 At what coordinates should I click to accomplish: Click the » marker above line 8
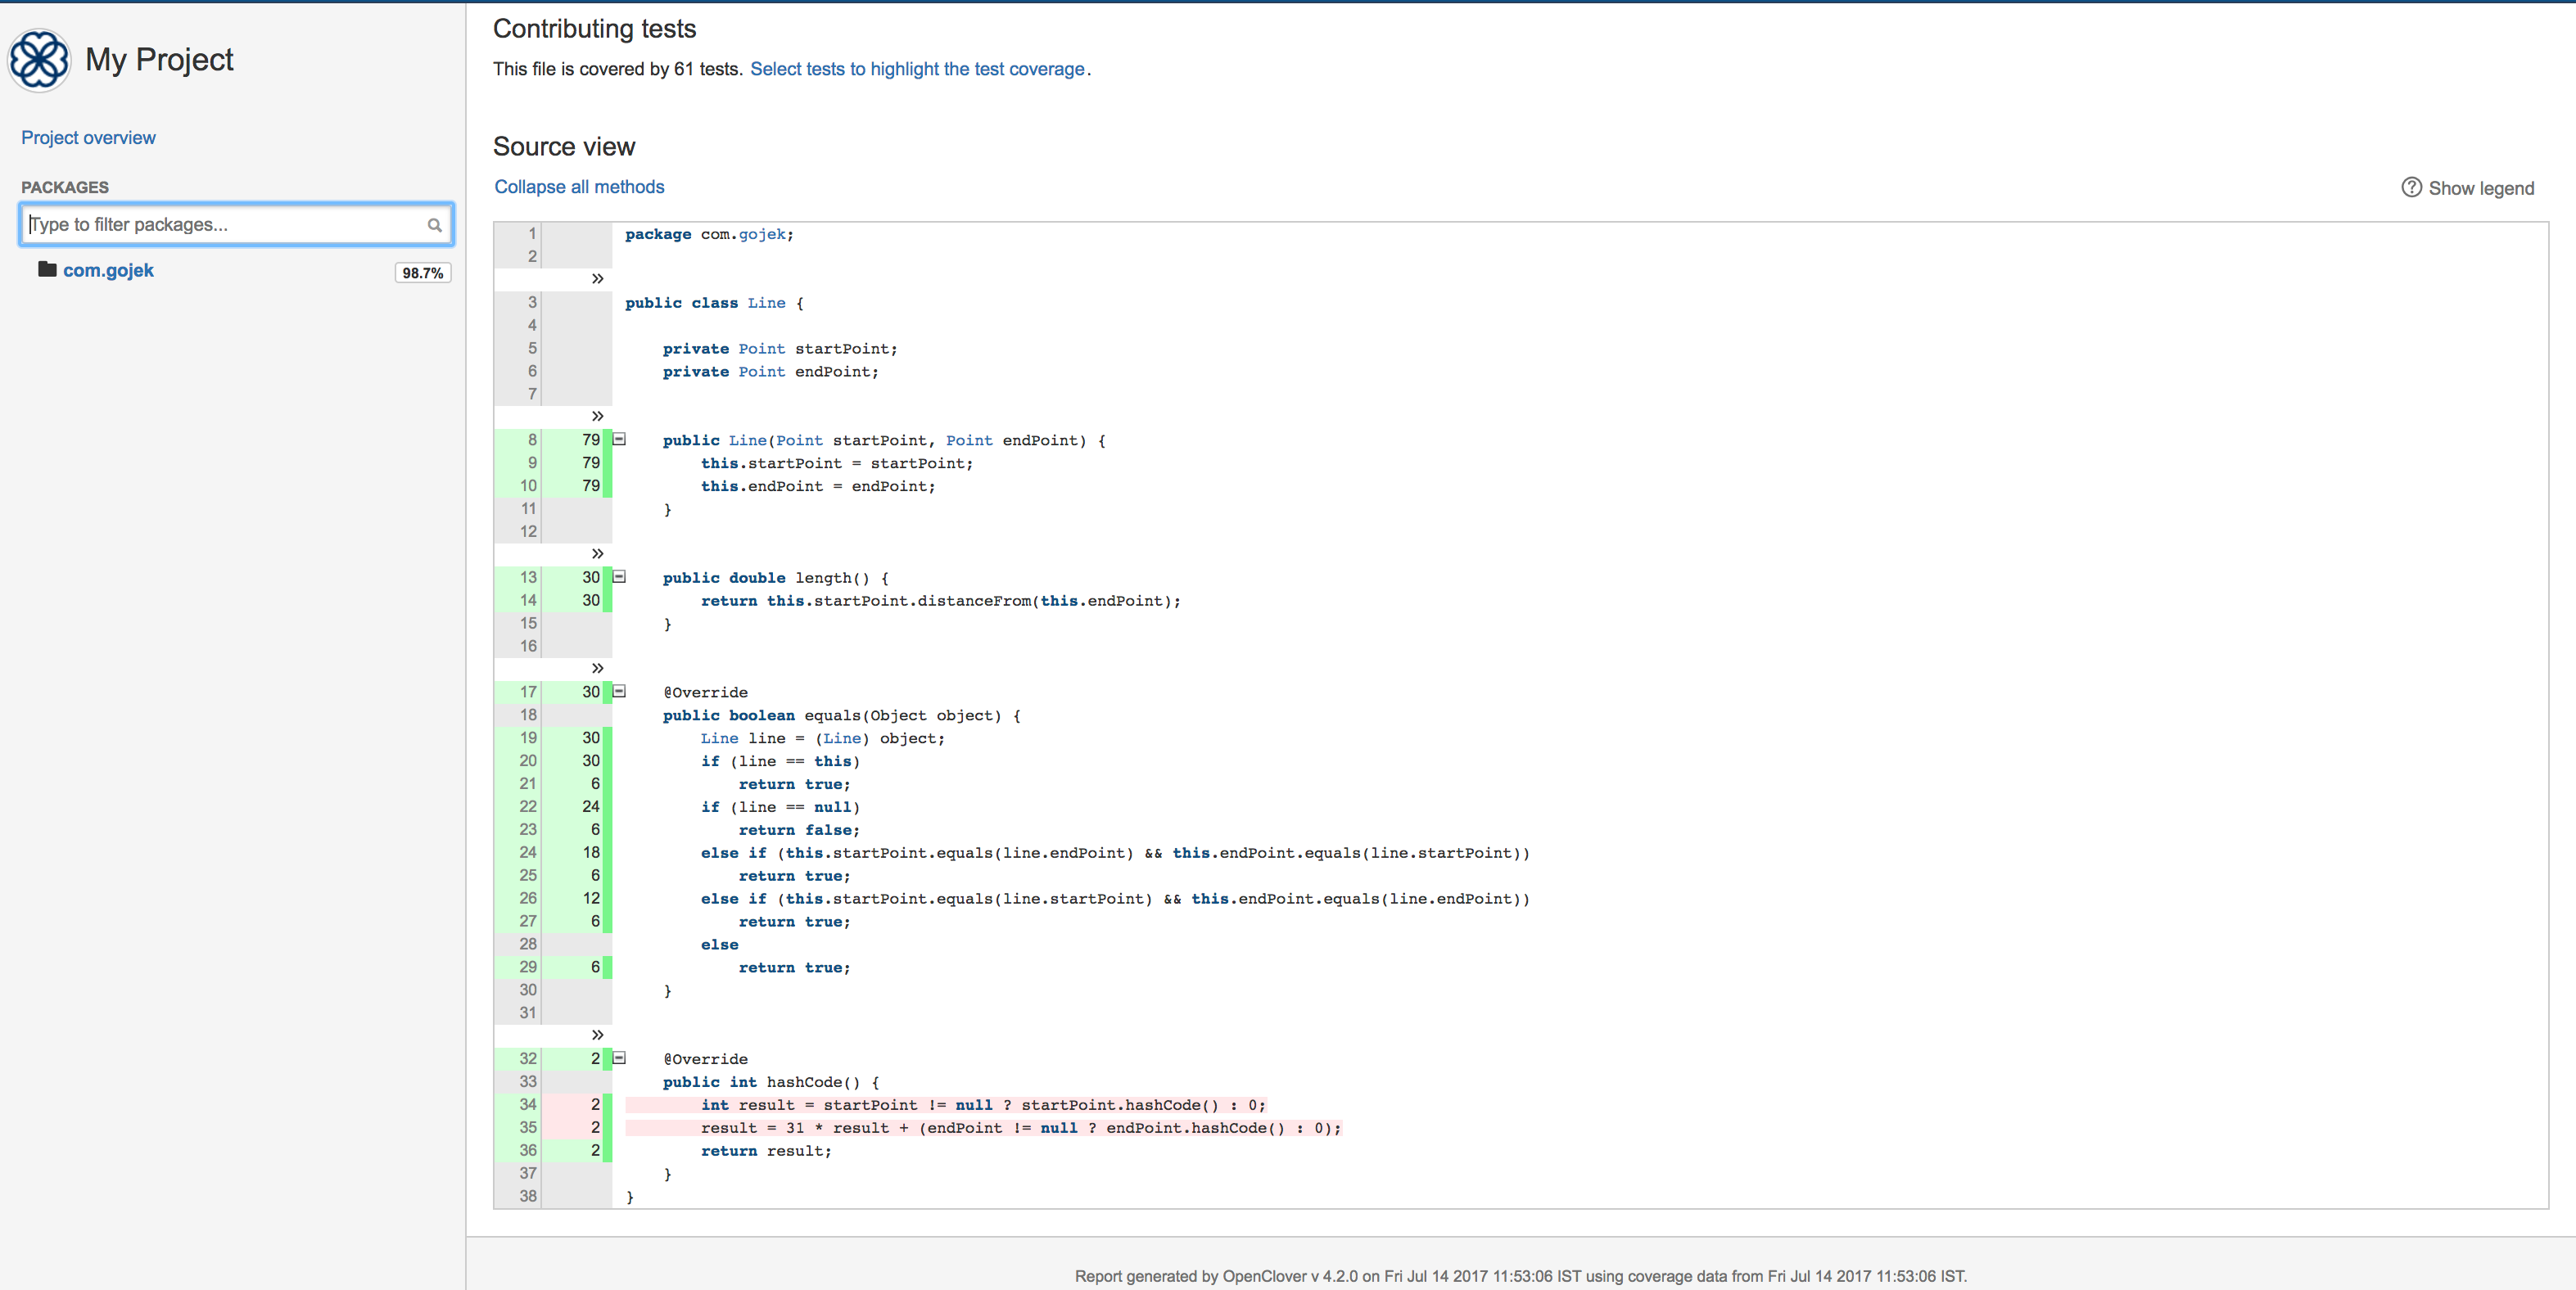point(597,416)
